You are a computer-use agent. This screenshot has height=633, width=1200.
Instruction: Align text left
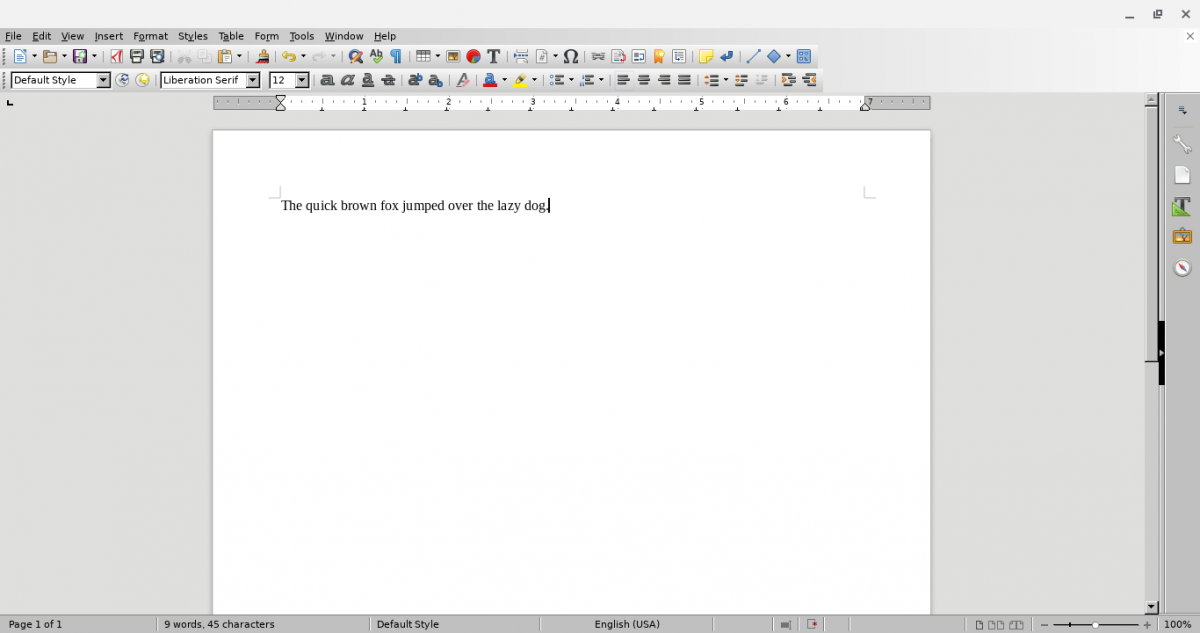(623, 80)
